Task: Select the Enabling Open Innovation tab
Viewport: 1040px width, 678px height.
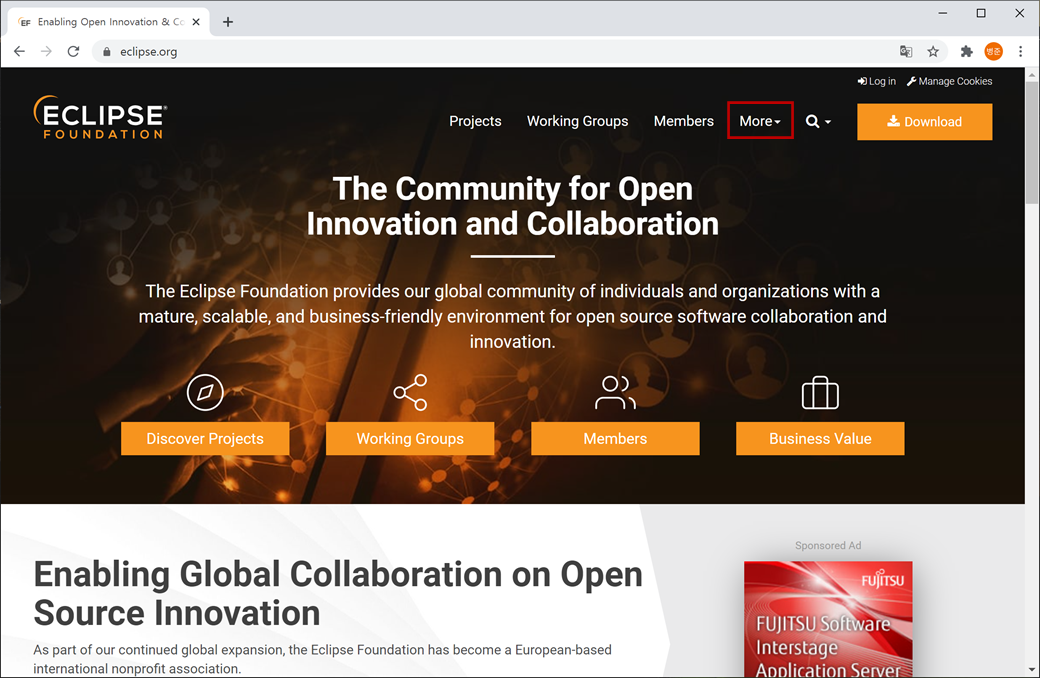Action: (109, 22)
